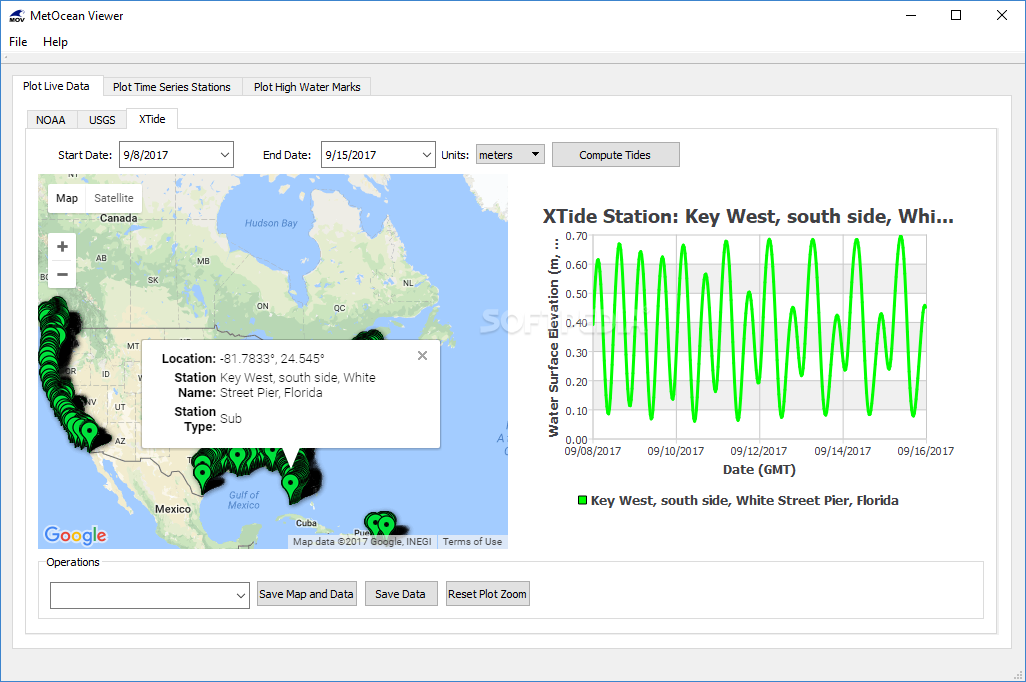Open the File menu

coord(18,42)
